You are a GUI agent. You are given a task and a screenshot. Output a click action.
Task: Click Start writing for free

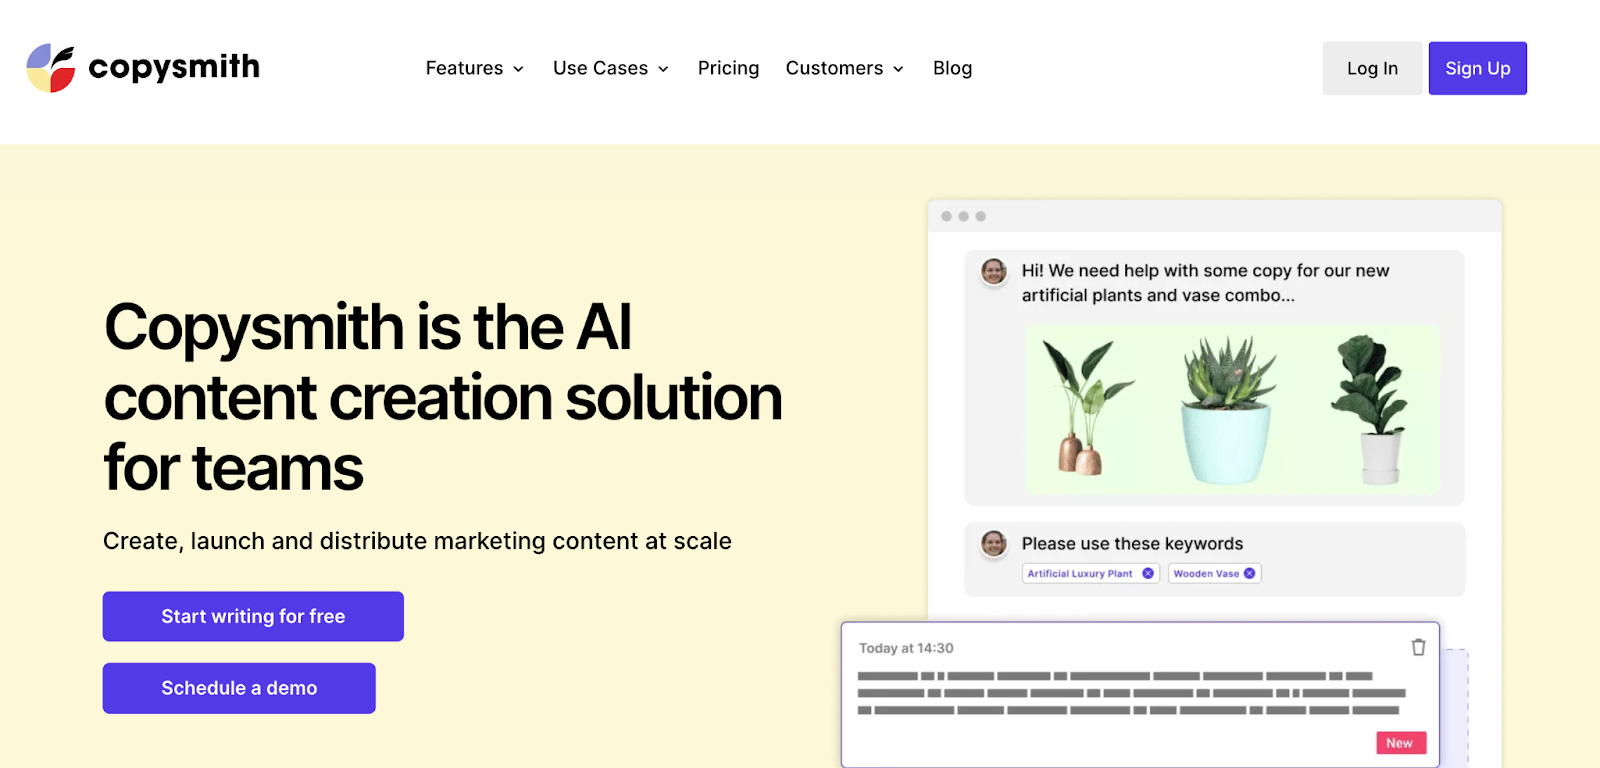[253, 616]
